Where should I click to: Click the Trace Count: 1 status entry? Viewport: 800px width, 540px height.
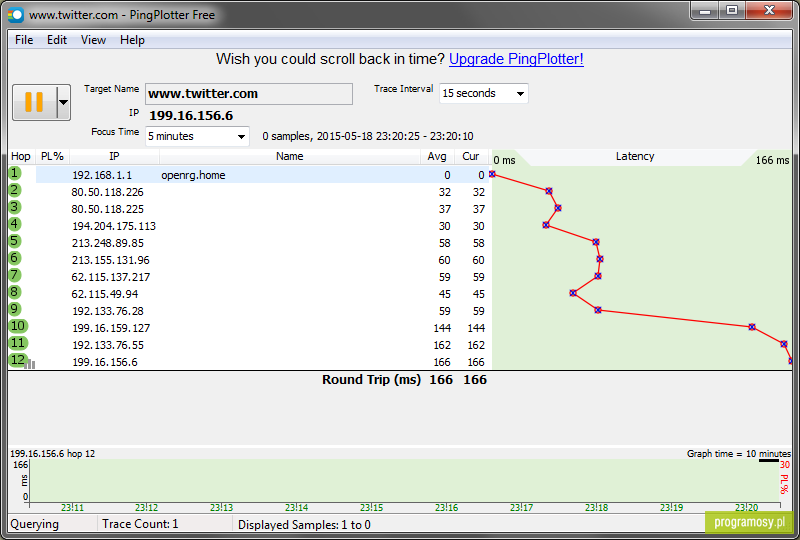[x=140, y=524]
